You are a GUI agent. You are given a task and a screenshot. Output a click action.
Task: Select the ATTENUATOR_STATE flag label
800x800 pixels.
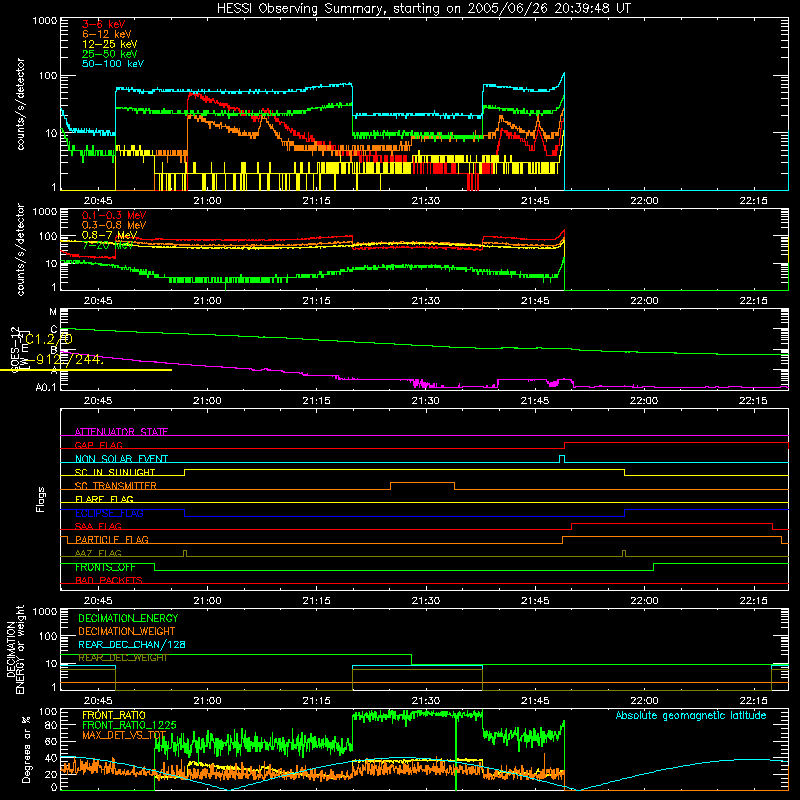(121, 432)
